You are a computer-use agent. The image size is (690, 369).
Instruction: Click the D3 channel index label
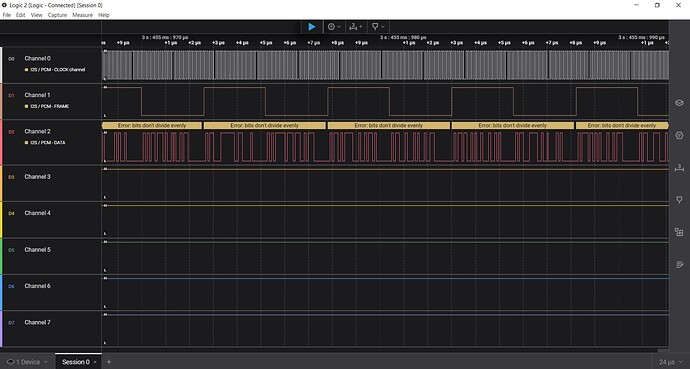pyautogui.click(x=11, y=177)
